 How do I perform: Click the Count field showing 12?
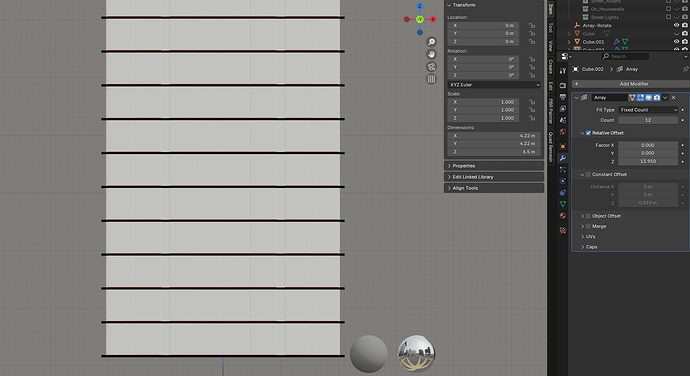click(648, 120)
